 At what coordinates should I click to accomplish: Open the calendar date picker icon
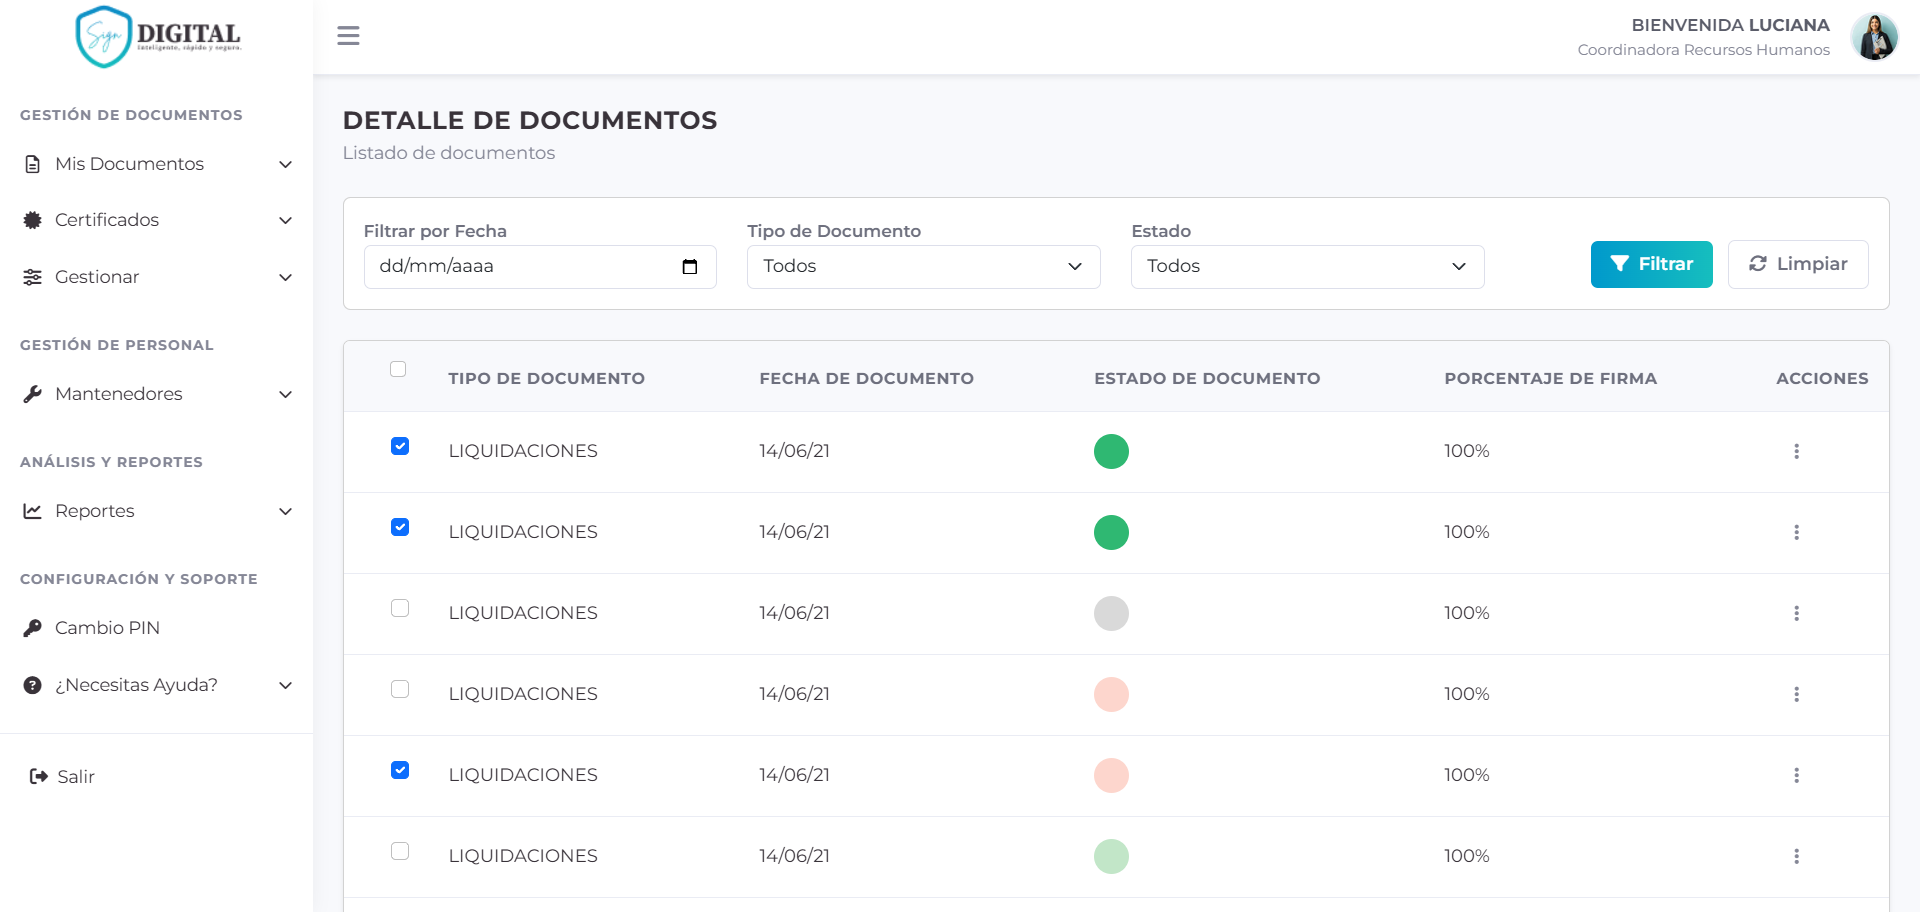click(x=690, y=266)
